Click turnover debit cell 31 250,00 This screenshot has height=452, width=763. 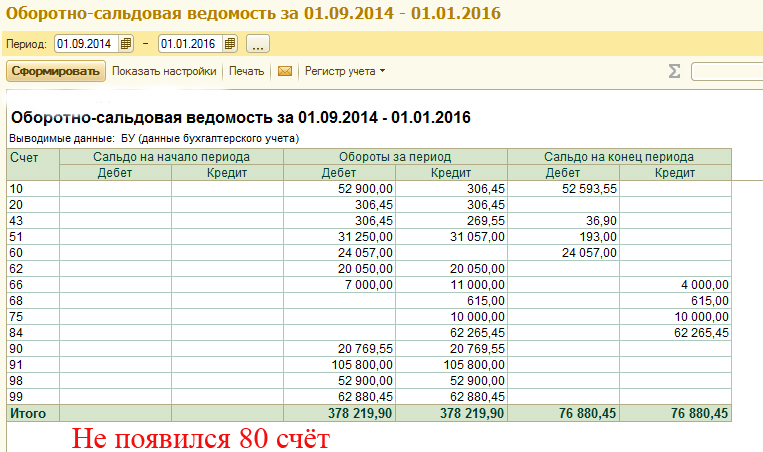[339, 237]
